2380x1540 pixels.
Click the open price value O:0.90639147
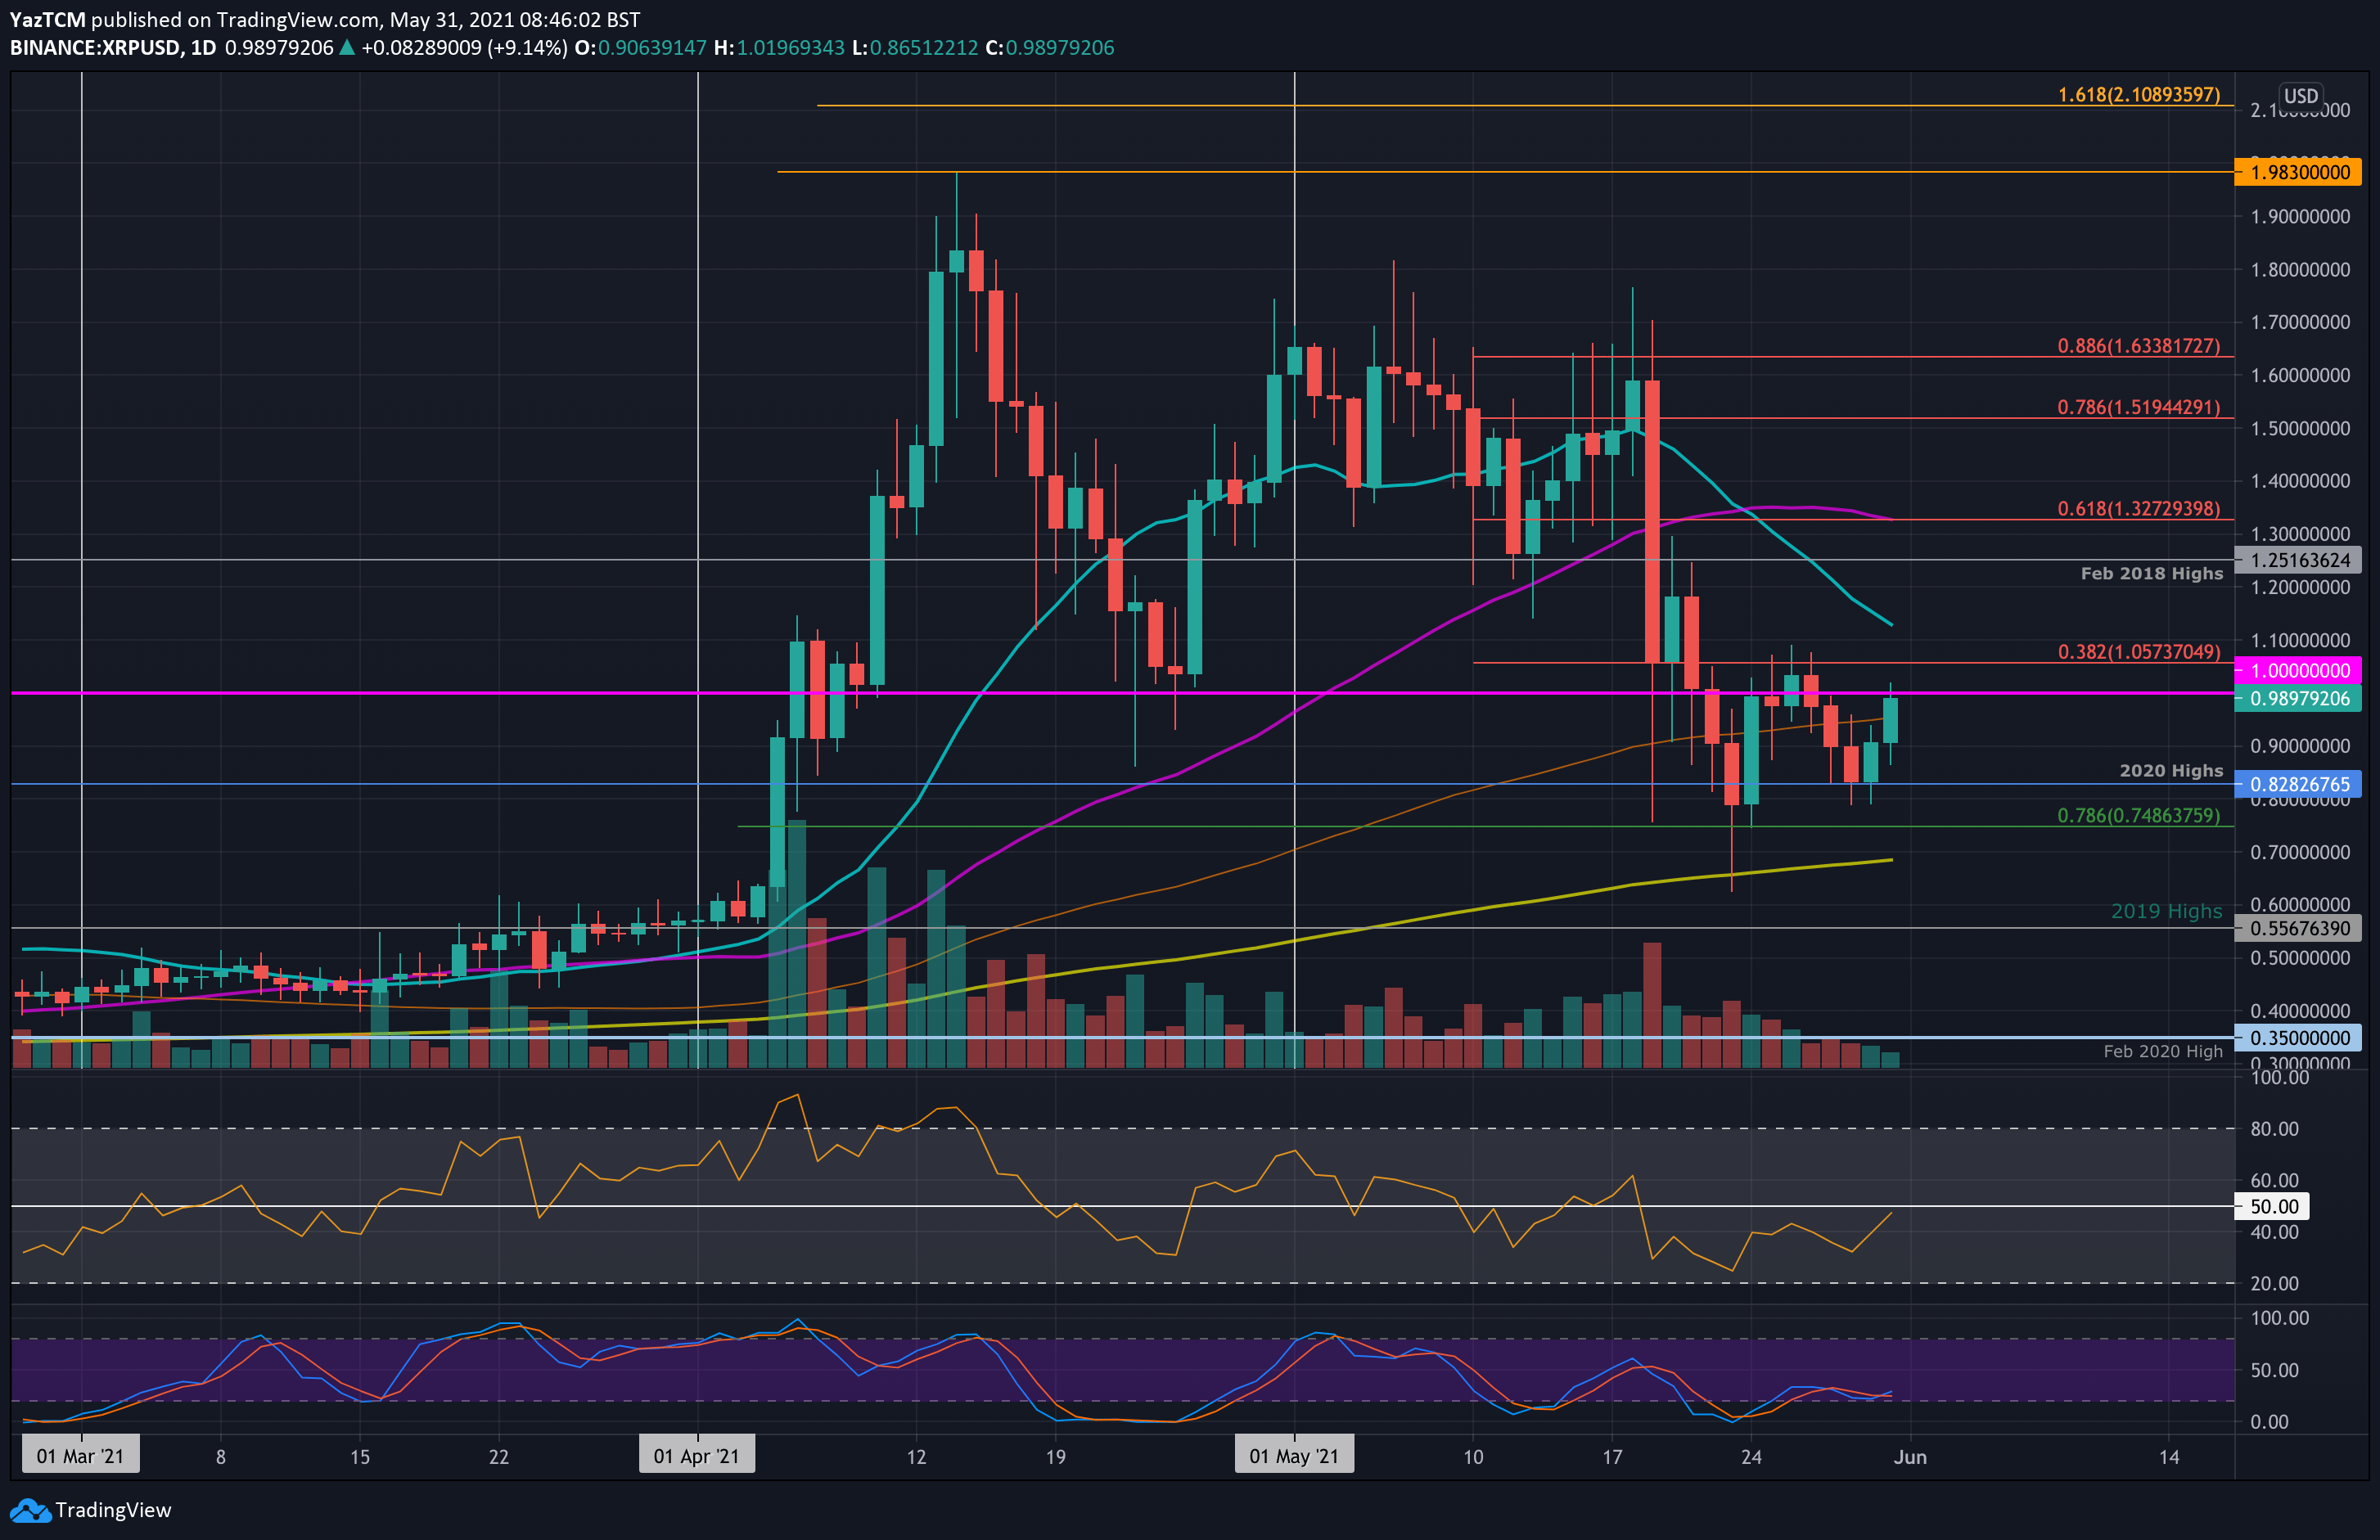[x=640, y=47]
